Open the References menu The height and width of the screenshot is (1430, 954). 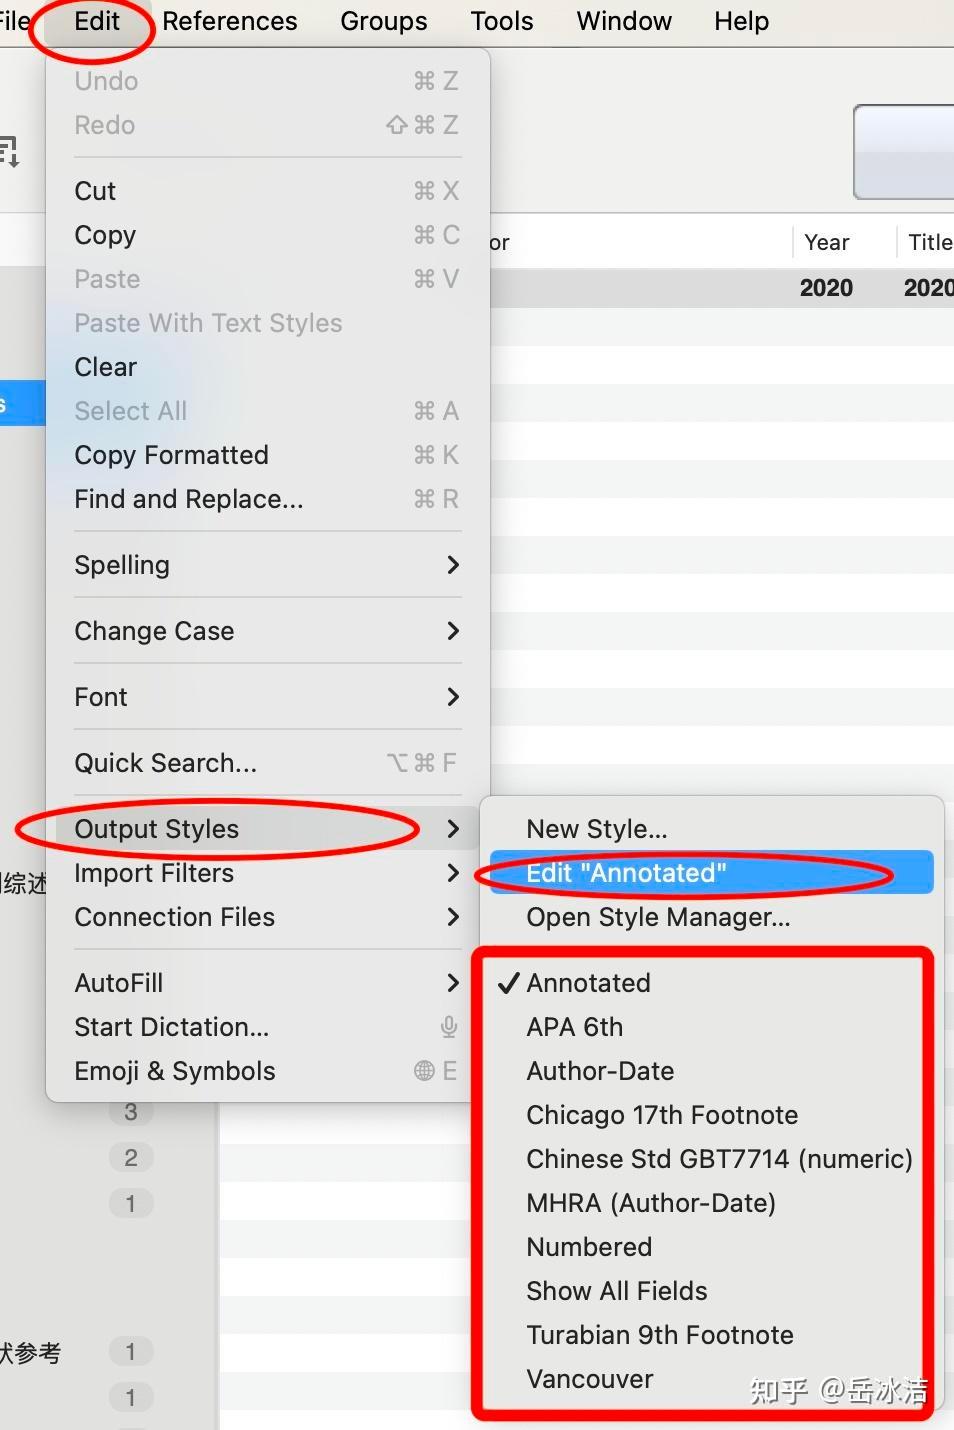pyautogui.click(x=230, y=21)
